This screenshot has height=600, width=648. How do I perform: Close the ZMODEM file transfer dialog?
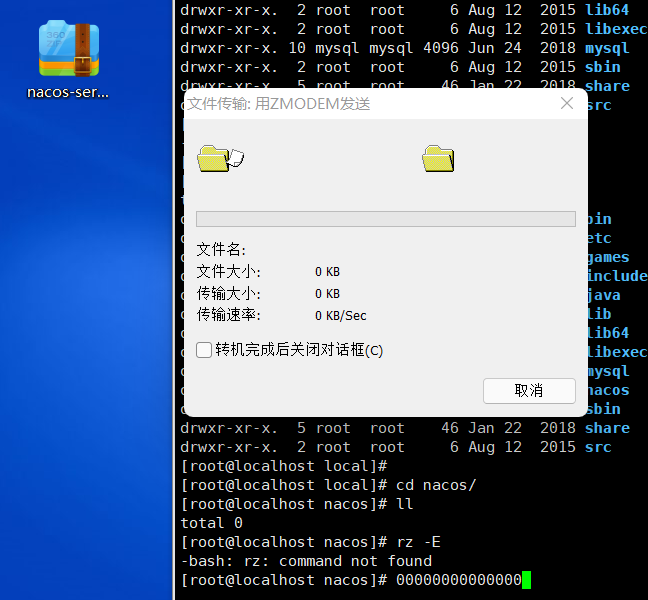click(567, 103)
